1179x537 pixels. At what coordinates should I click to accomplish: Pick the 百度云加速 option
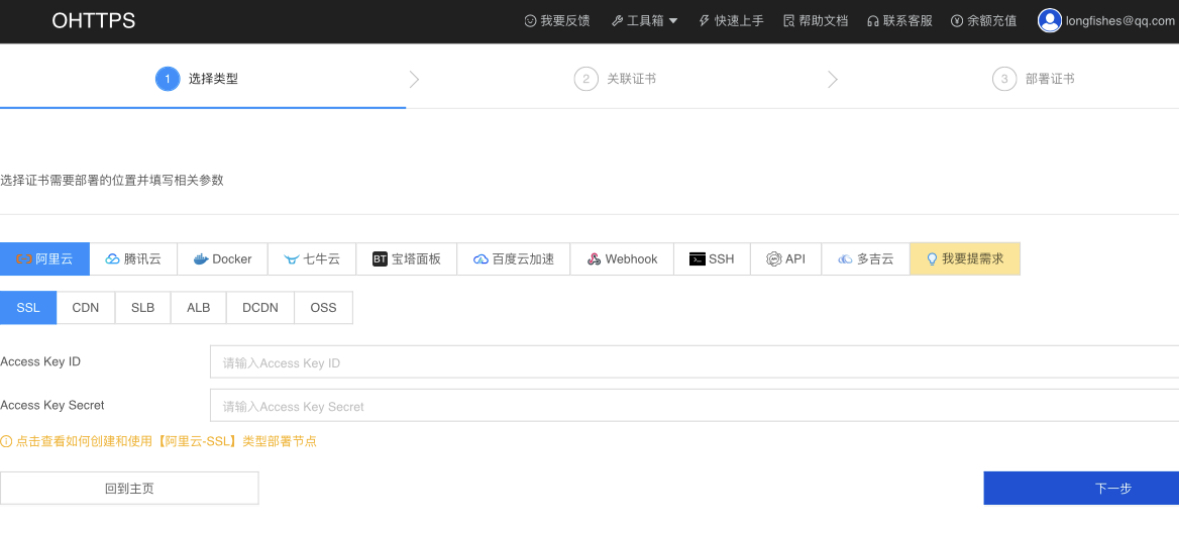point(514,259)
